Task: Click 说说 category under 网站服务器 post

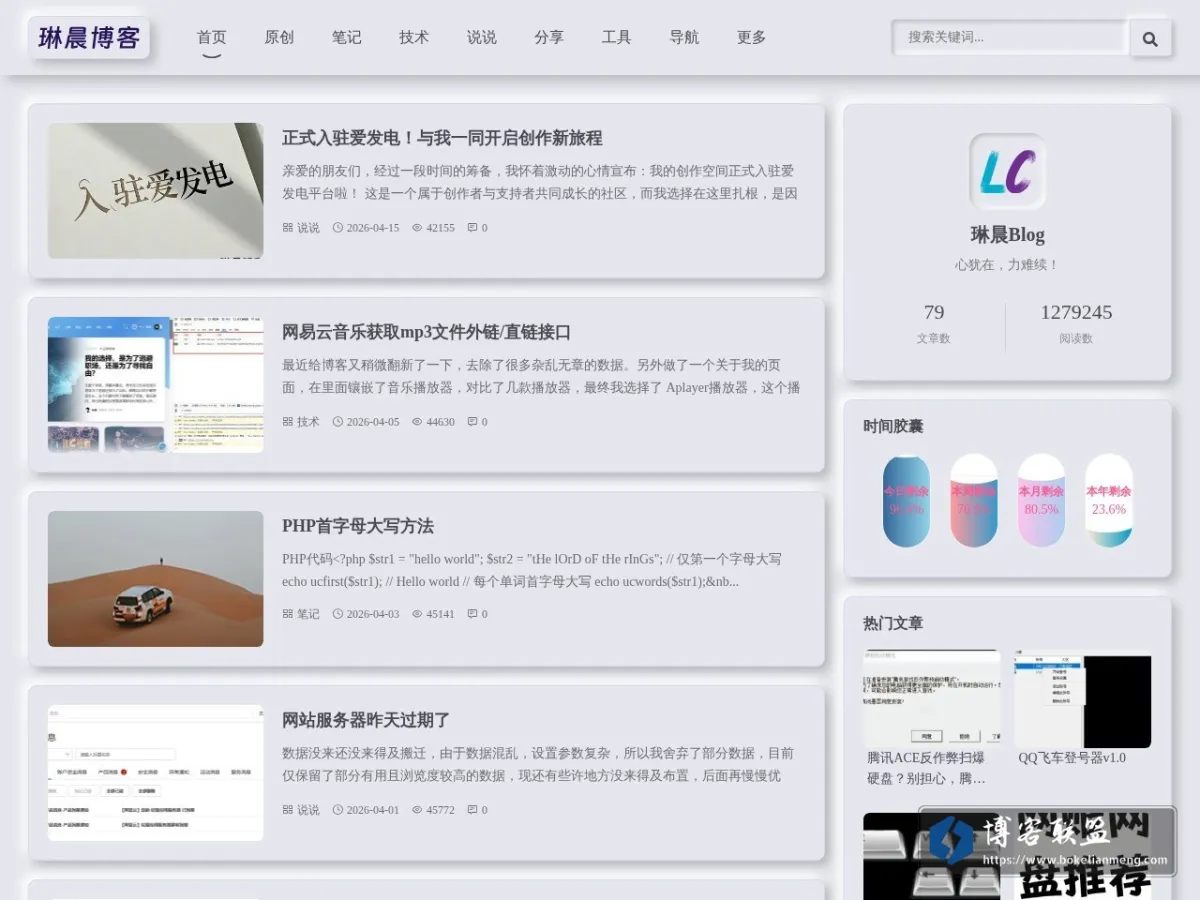Action: pyautogui.click(x=308, y=810)
